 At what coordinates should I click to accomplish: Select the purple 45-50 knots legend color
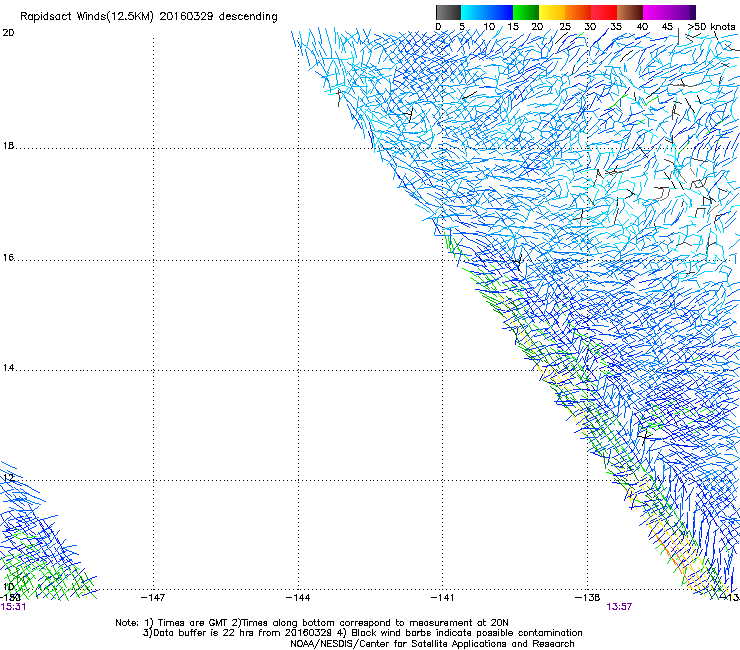point(682,12)
